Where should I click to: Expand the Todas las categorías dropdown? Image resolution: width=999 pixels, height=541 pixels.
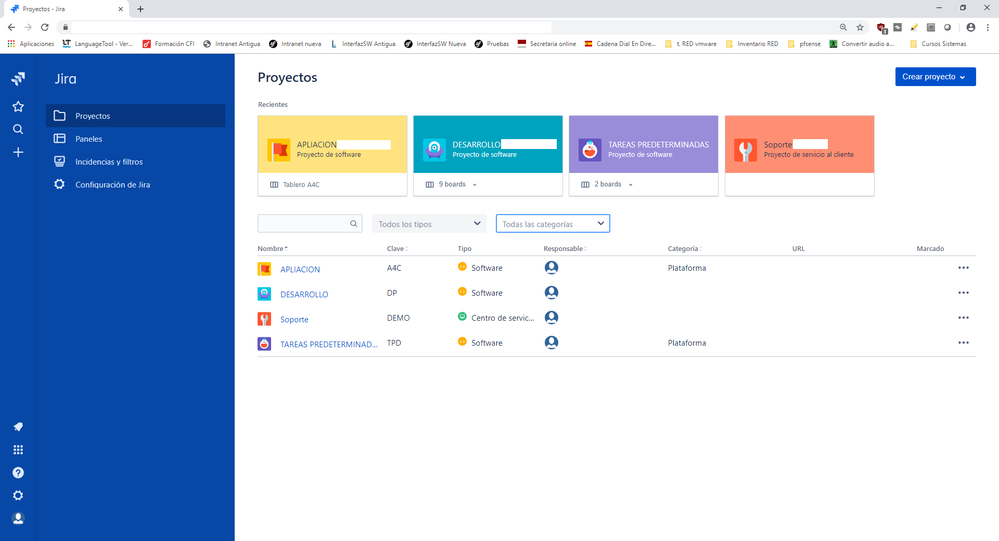(x=552, y=224)
